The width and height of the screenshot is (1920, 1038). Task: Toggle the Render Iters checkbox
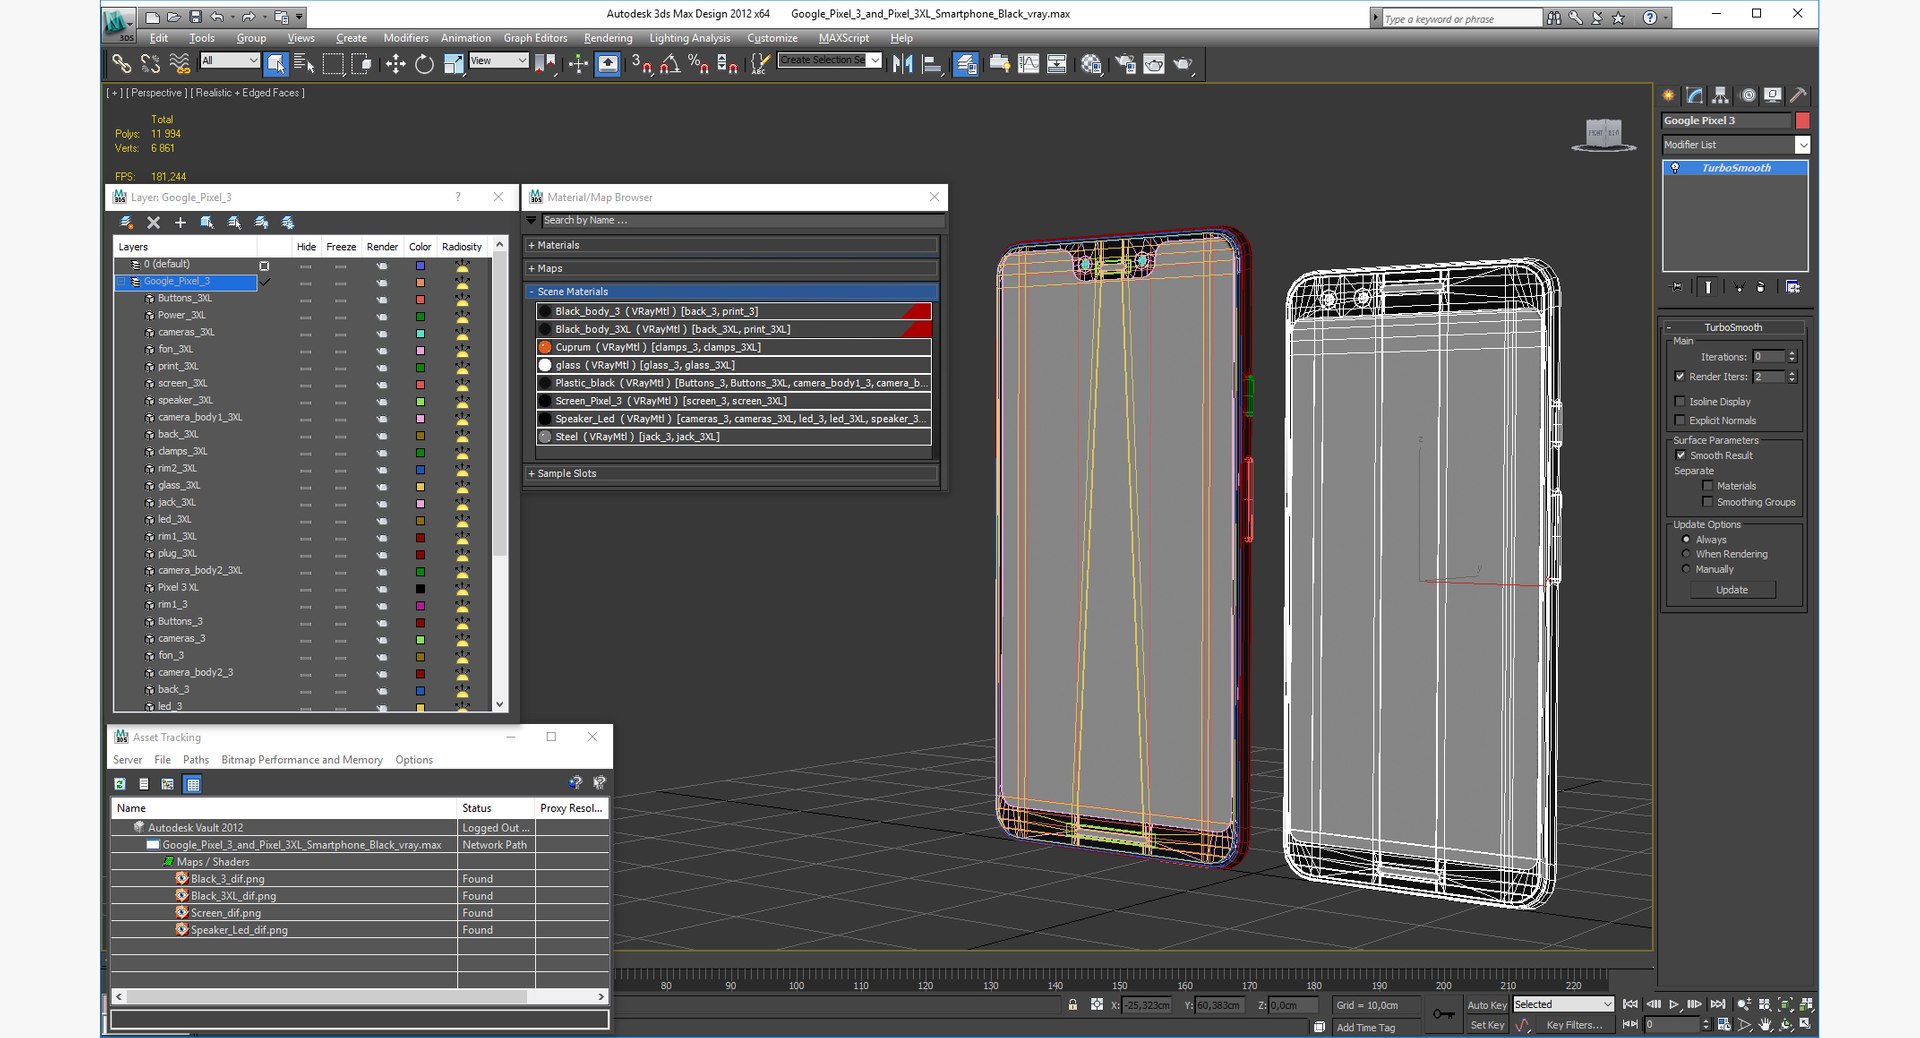[1680, 377]
